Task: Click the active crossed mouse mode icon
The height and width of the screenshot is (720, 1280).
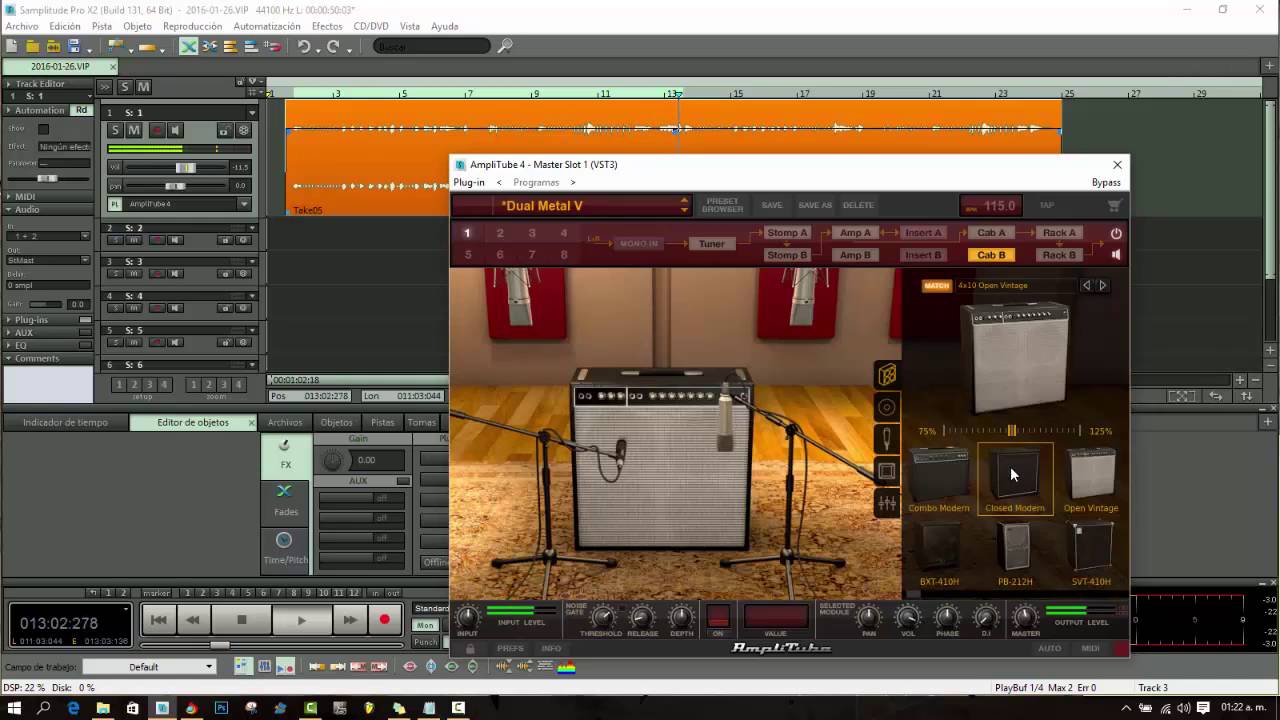Action: pos(188,46)
